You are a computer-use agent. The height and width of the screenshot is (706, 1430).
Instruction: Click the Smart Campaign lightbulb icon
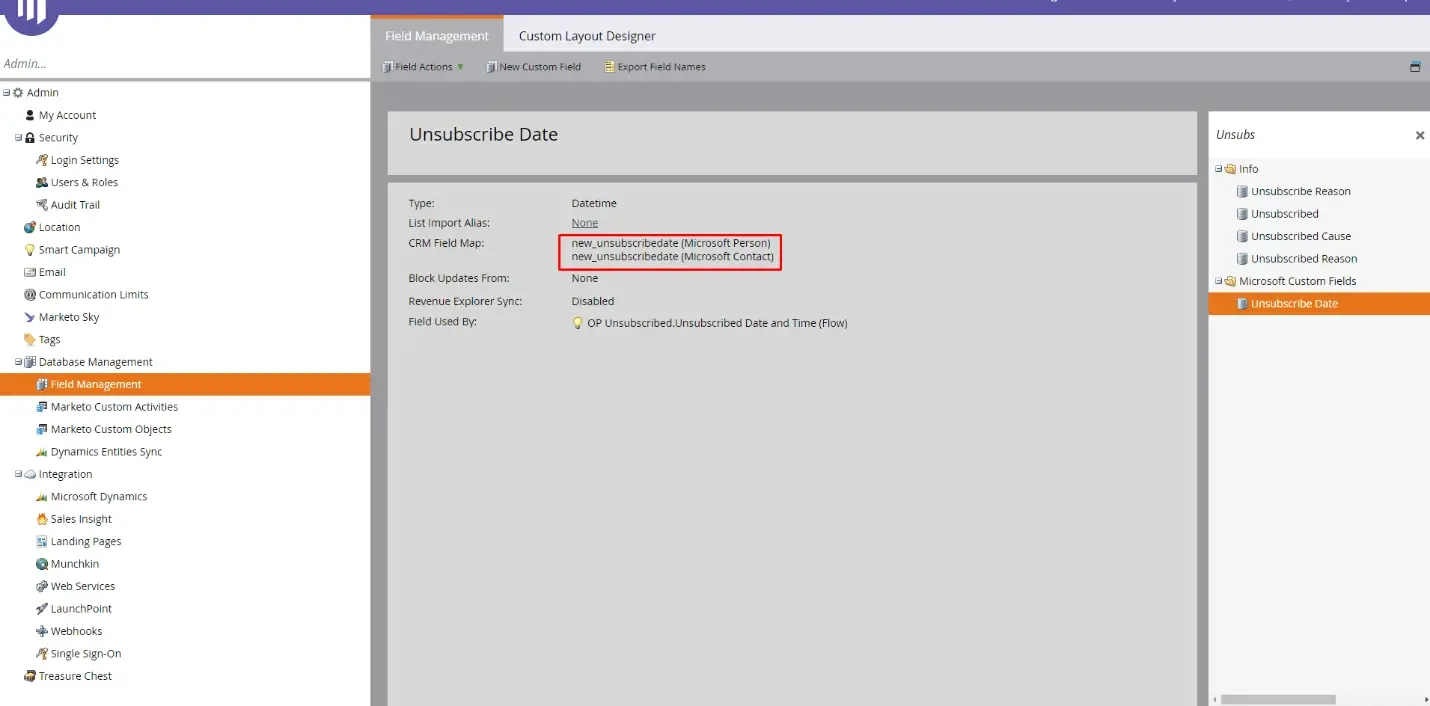point(30,250)
